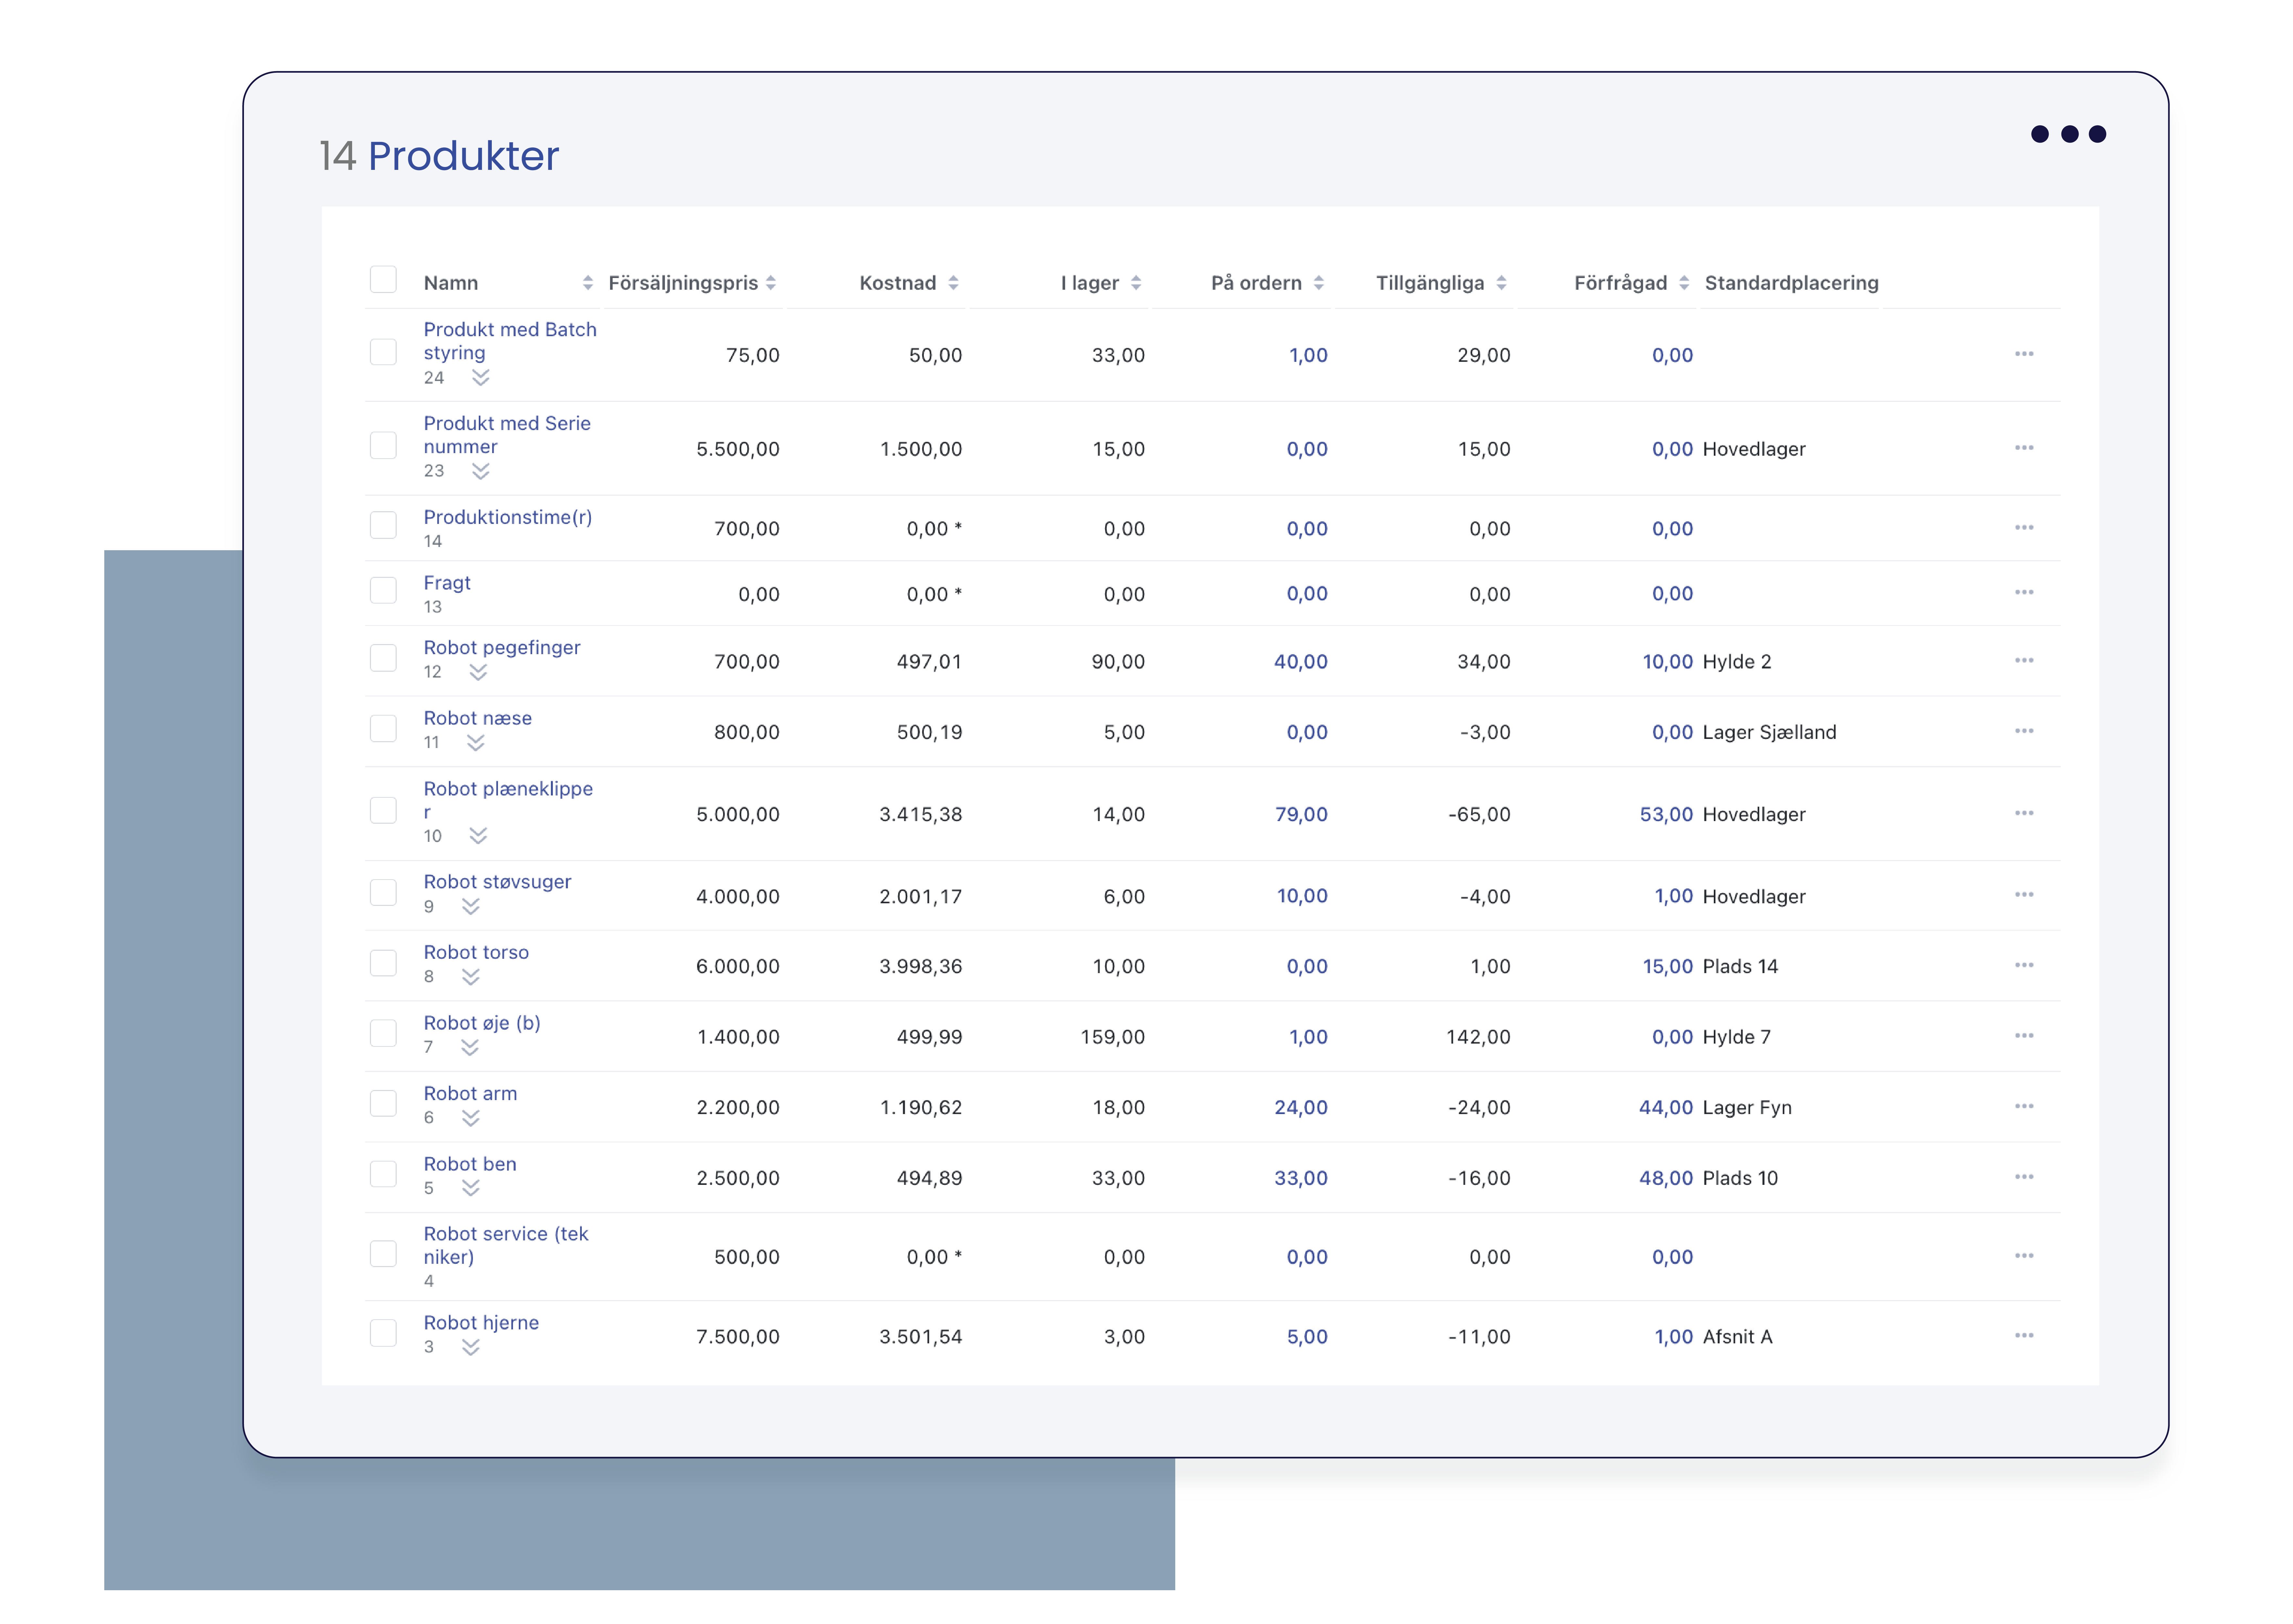Expand the Robot ben row chevron

pyautogui.click(x=471, y=1188)
